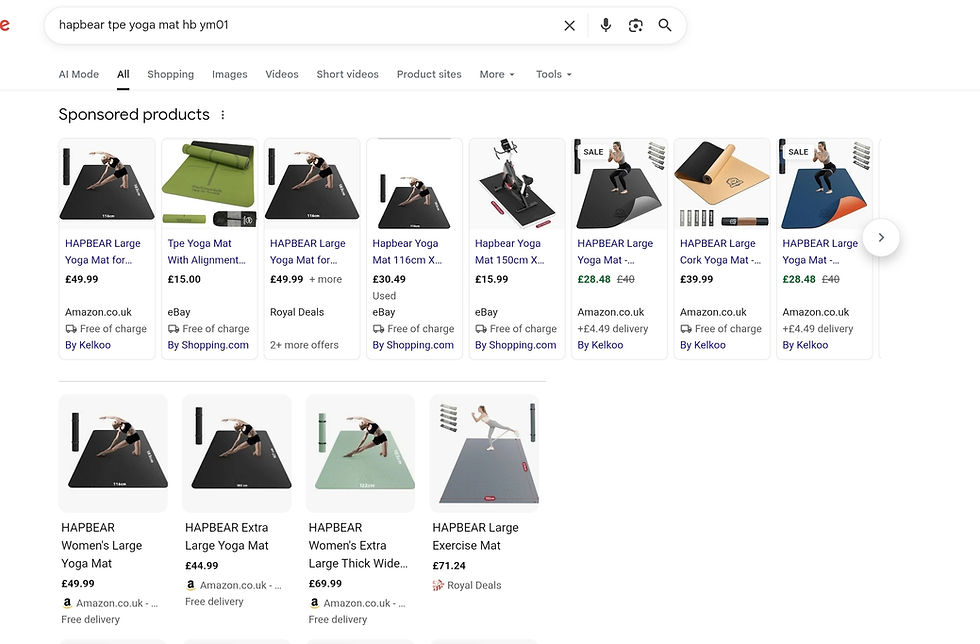This screenshot has width=980, height=644.
Task: Click green TPE yoga mat thumbnail
Action: 209,184
